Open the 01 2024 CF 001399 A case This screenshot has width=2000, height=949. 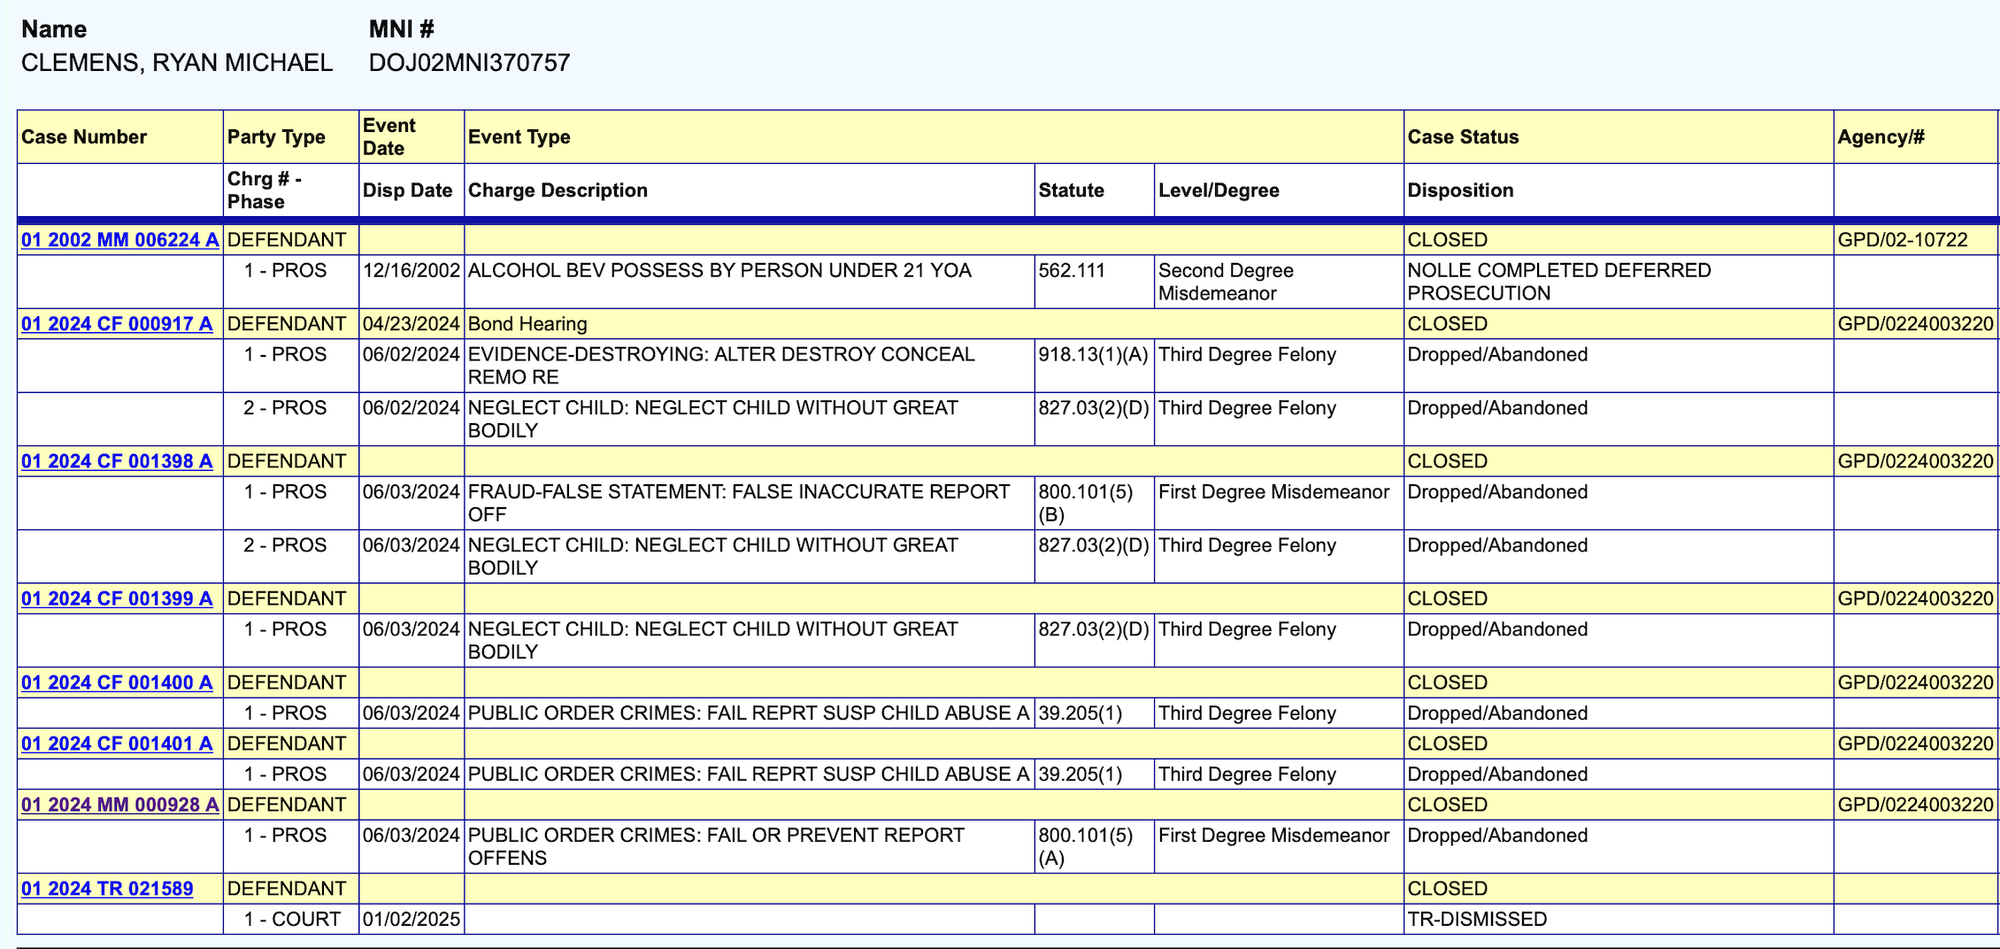(x=116, y=598)
